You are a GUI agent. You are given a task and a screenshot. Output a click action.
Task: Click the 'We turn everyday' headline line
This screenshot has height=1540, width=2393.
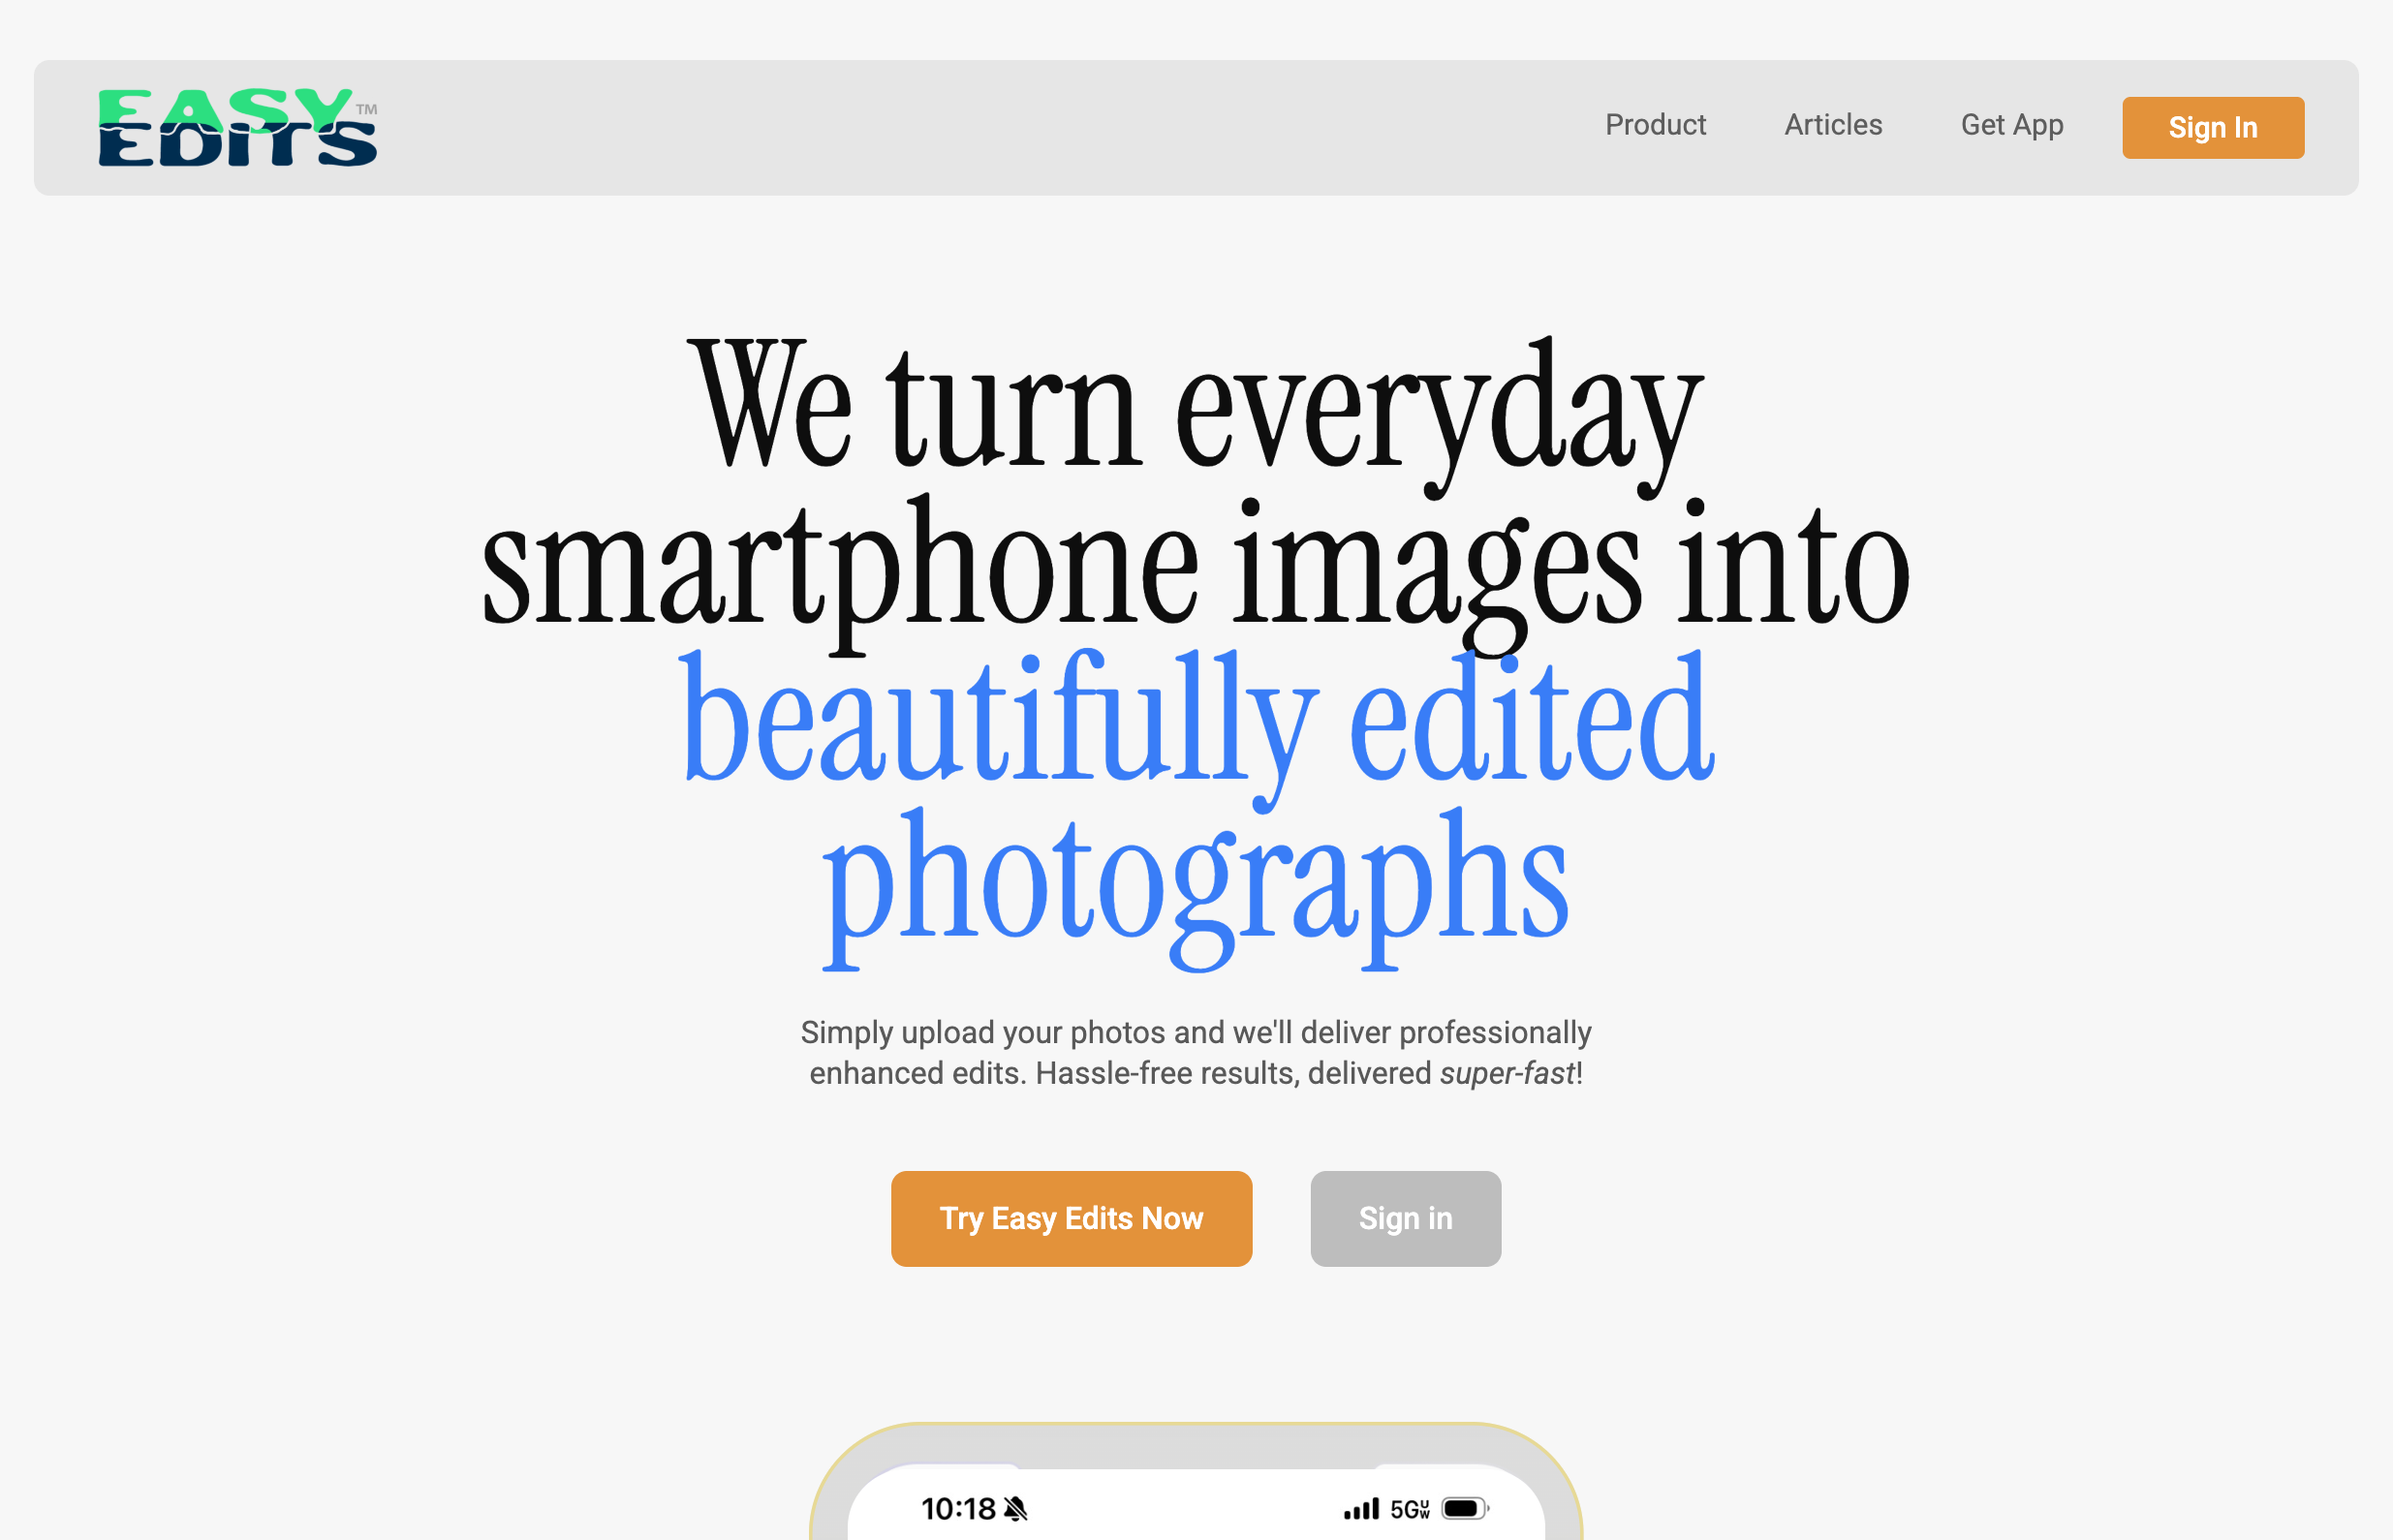pyautogui.click(x=1196, y=405)
